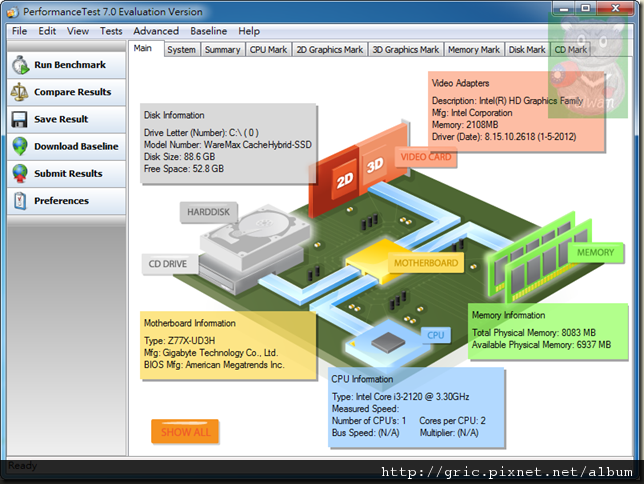Switch to the 3D Graphics Mark tab
The height and width of the screenshot is (484, 644).
click(x=406, y=50)
